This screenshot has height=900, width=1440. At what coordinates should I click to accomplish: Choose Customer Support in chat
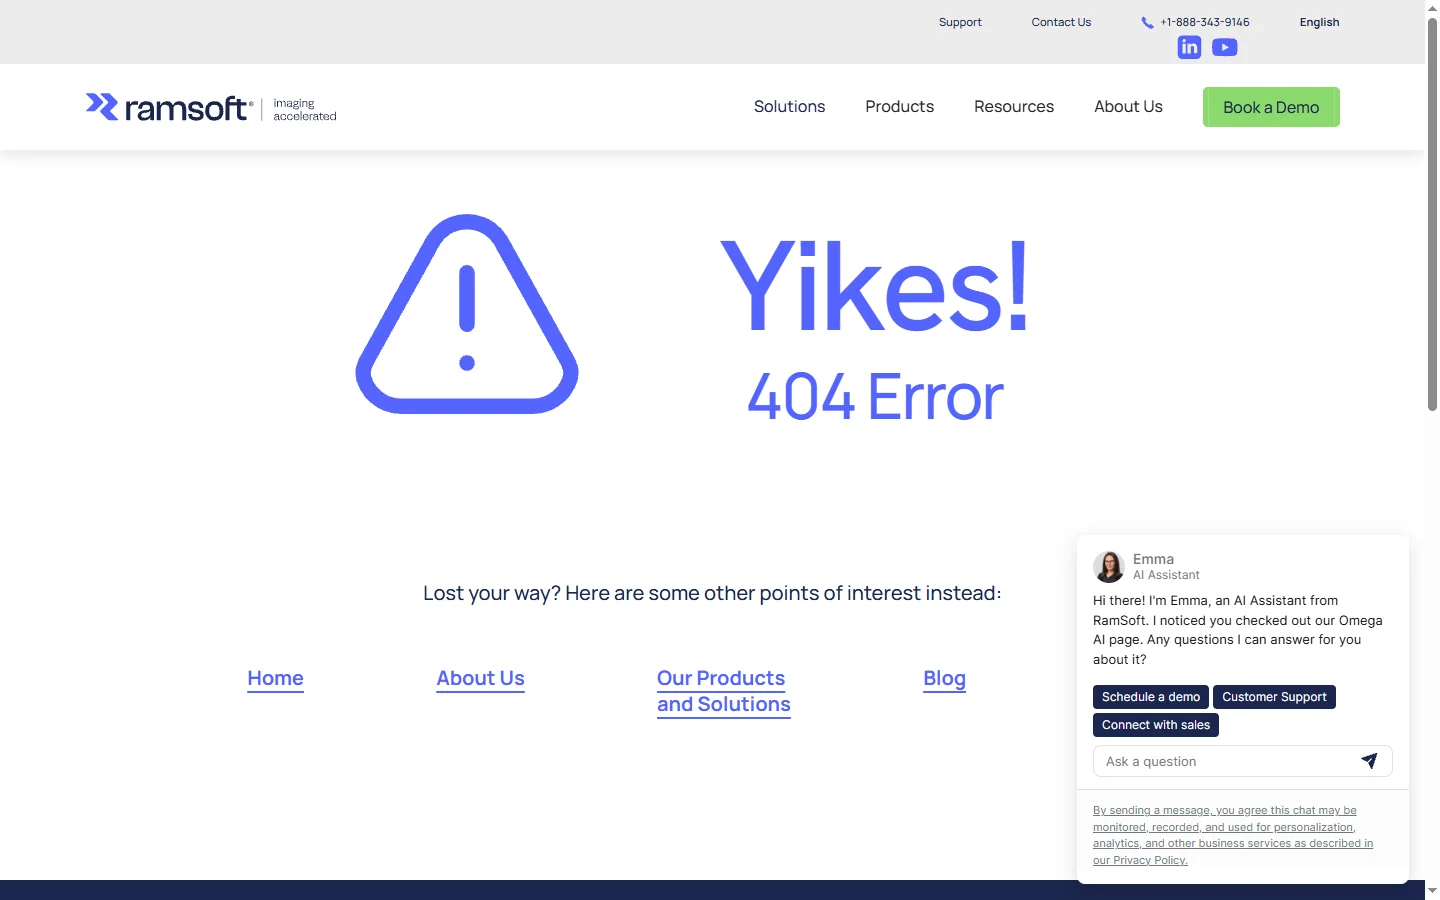point(1274,697)
